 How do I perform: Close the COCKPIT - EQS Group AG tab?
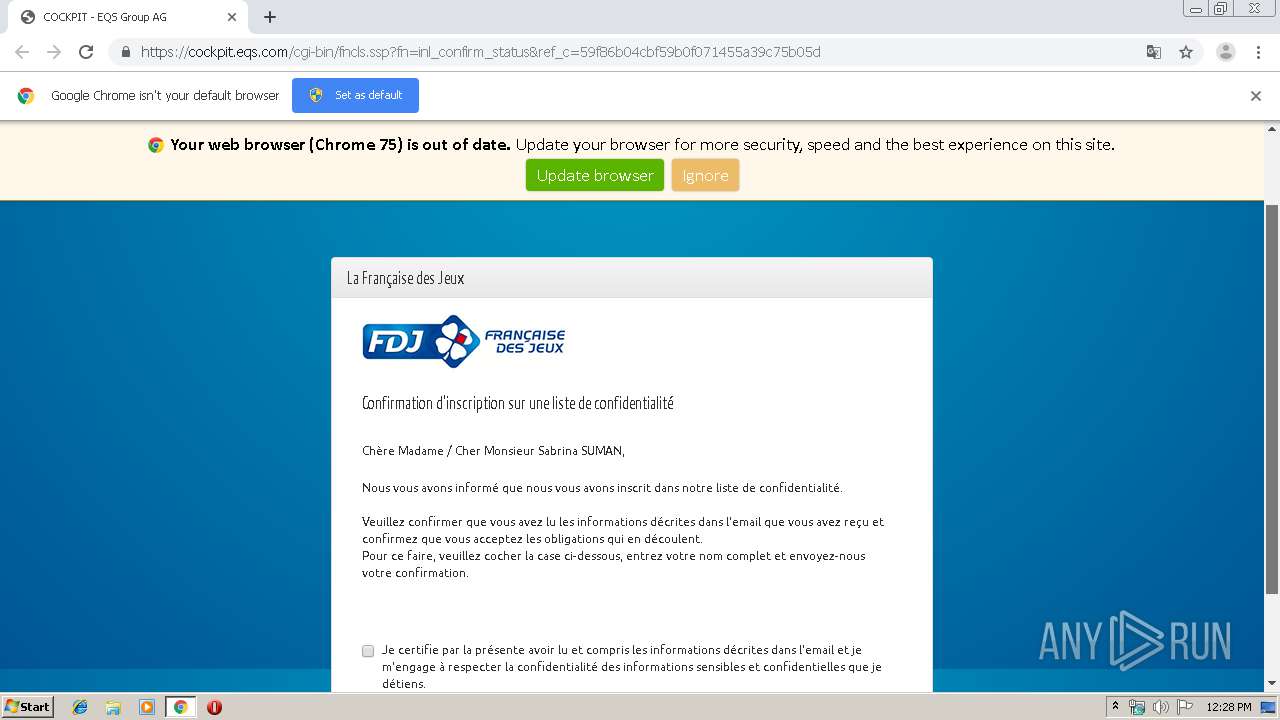(232, 17)
